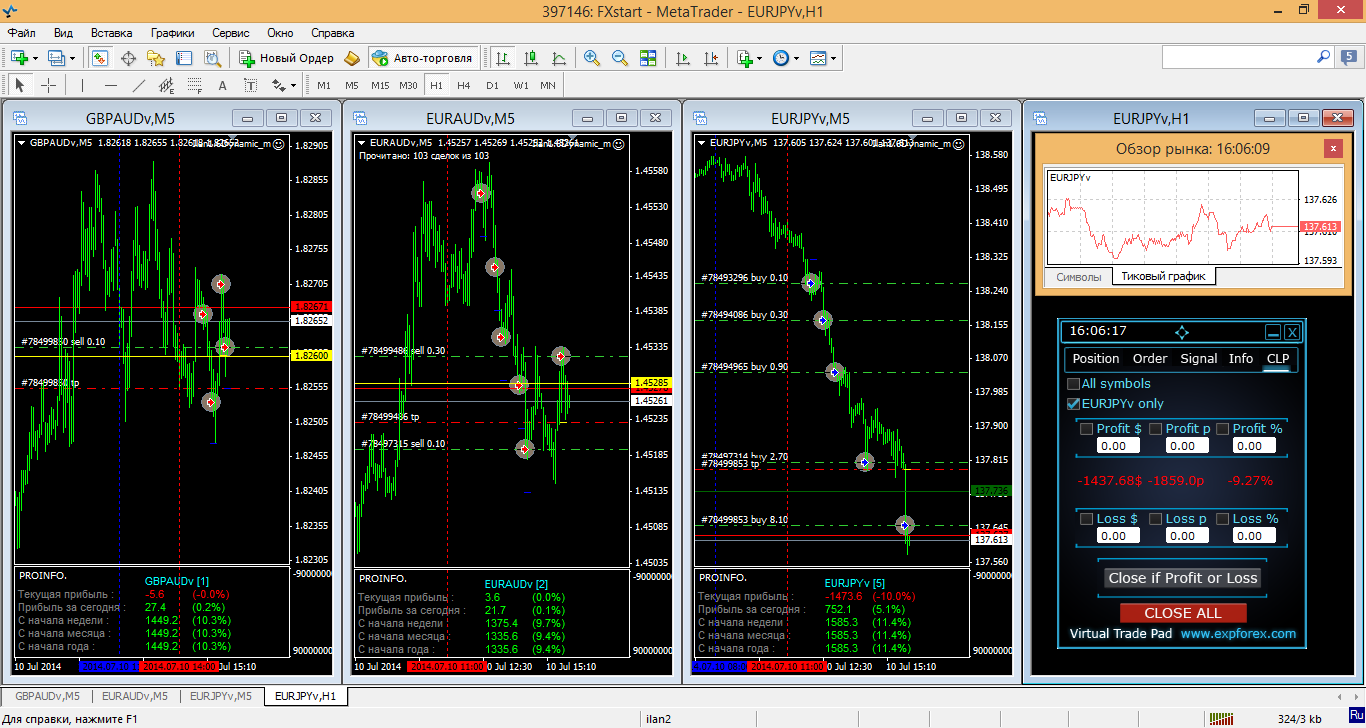Click the red CLOSE ALL button
Viewport: 1366px width, 728px height.
pos(1182,613)
